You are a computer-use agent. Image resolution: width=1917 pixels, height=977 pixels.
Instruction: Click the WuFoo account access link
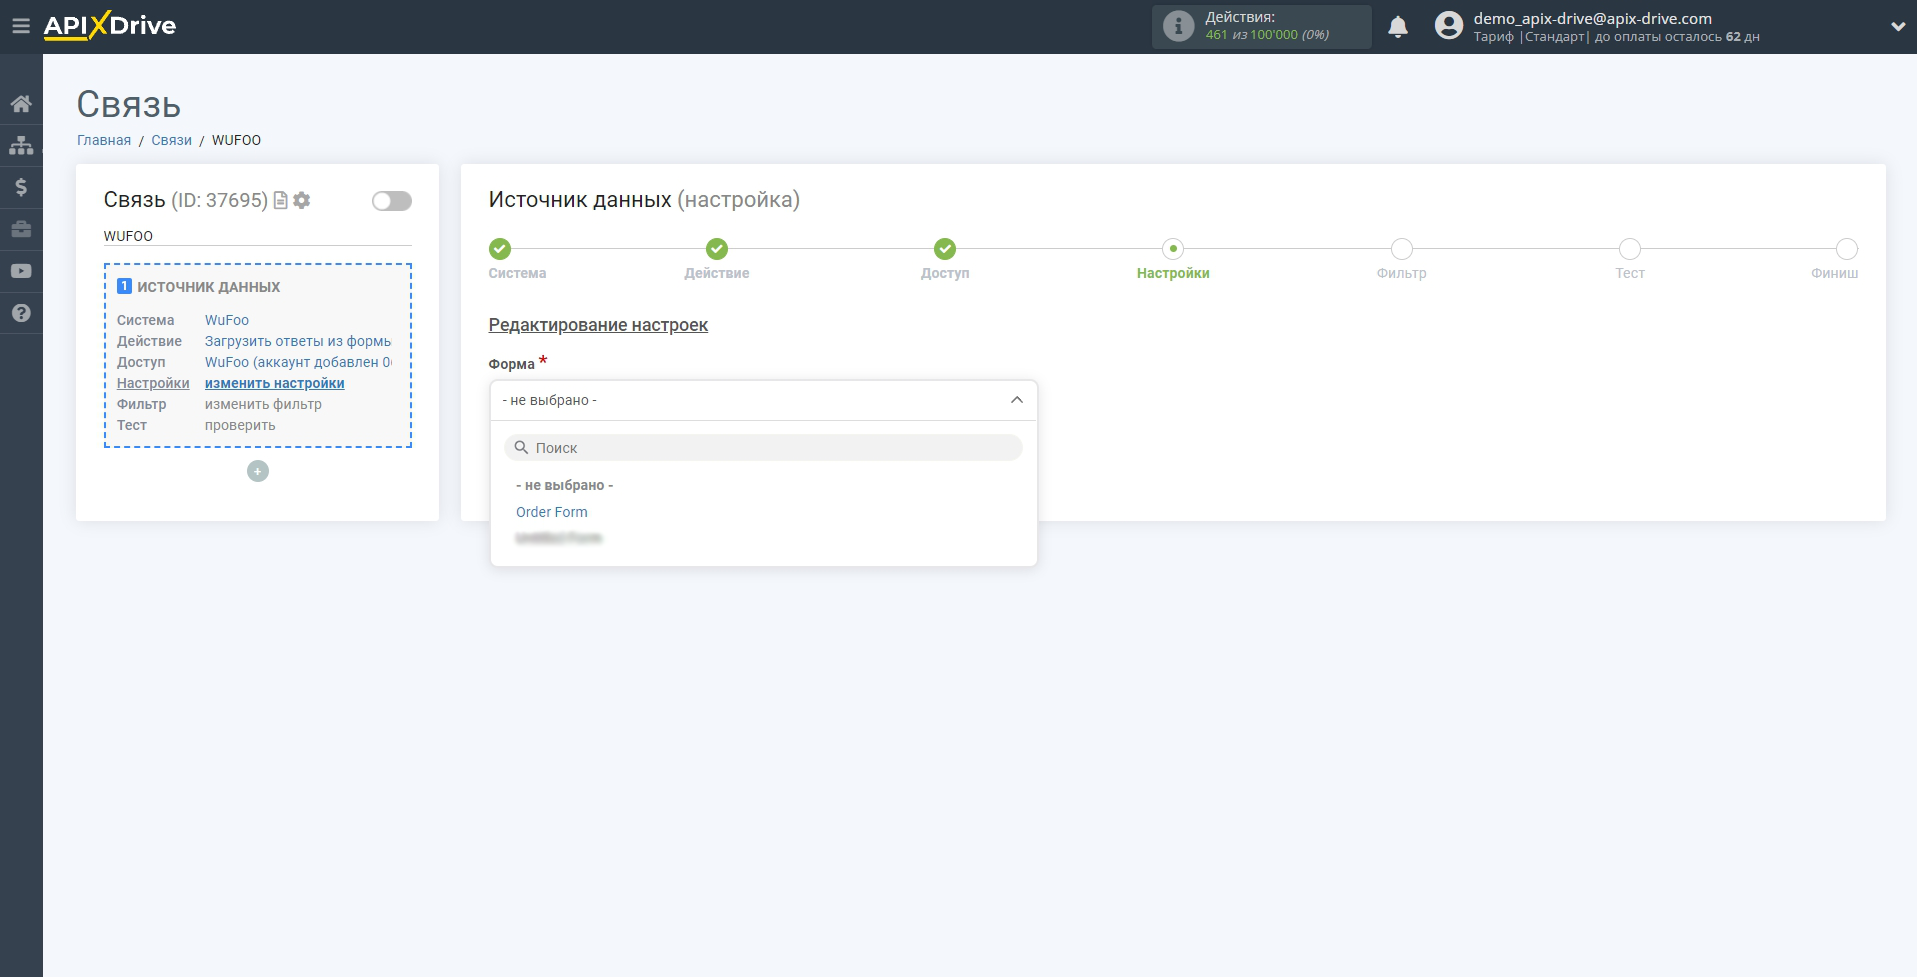[x=298, y=362]
